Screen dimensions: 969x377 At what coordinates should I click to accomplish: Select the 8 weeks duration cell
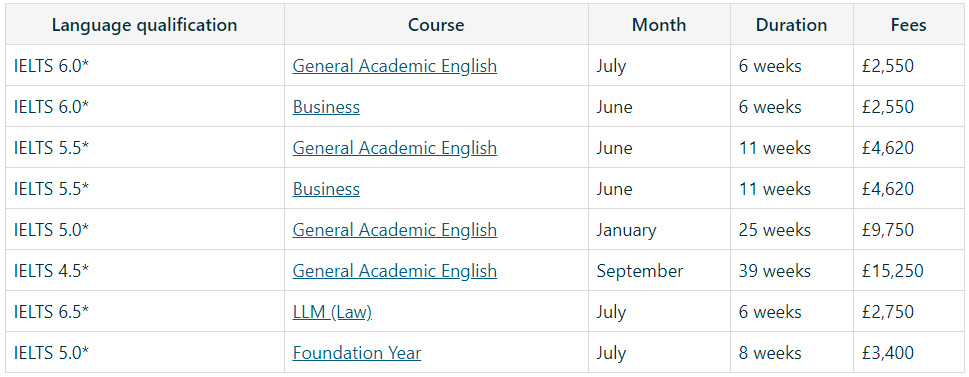[792, 352]
